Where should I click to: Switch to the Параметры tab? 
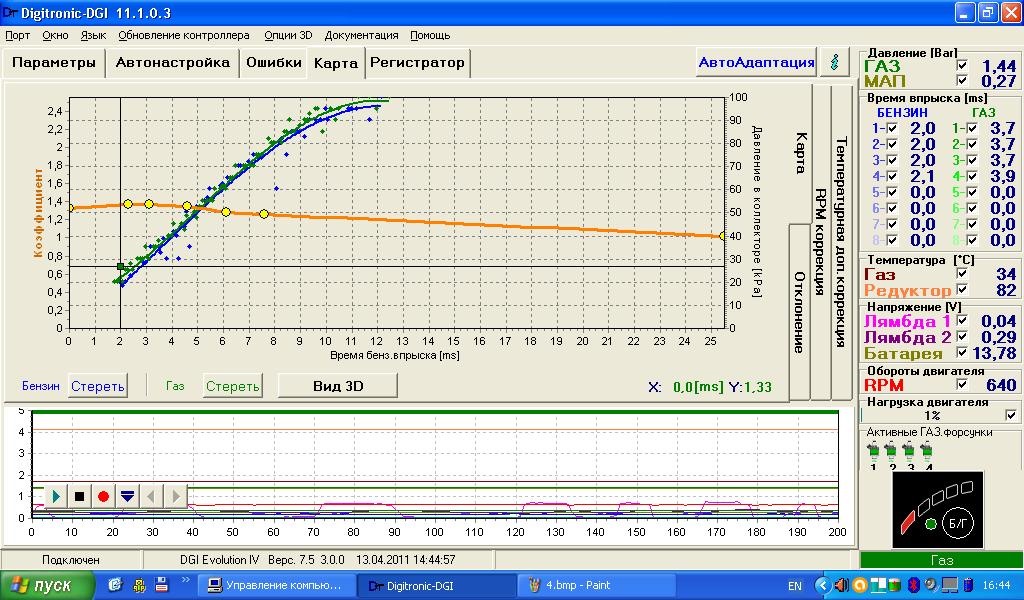tap(54, 63)
